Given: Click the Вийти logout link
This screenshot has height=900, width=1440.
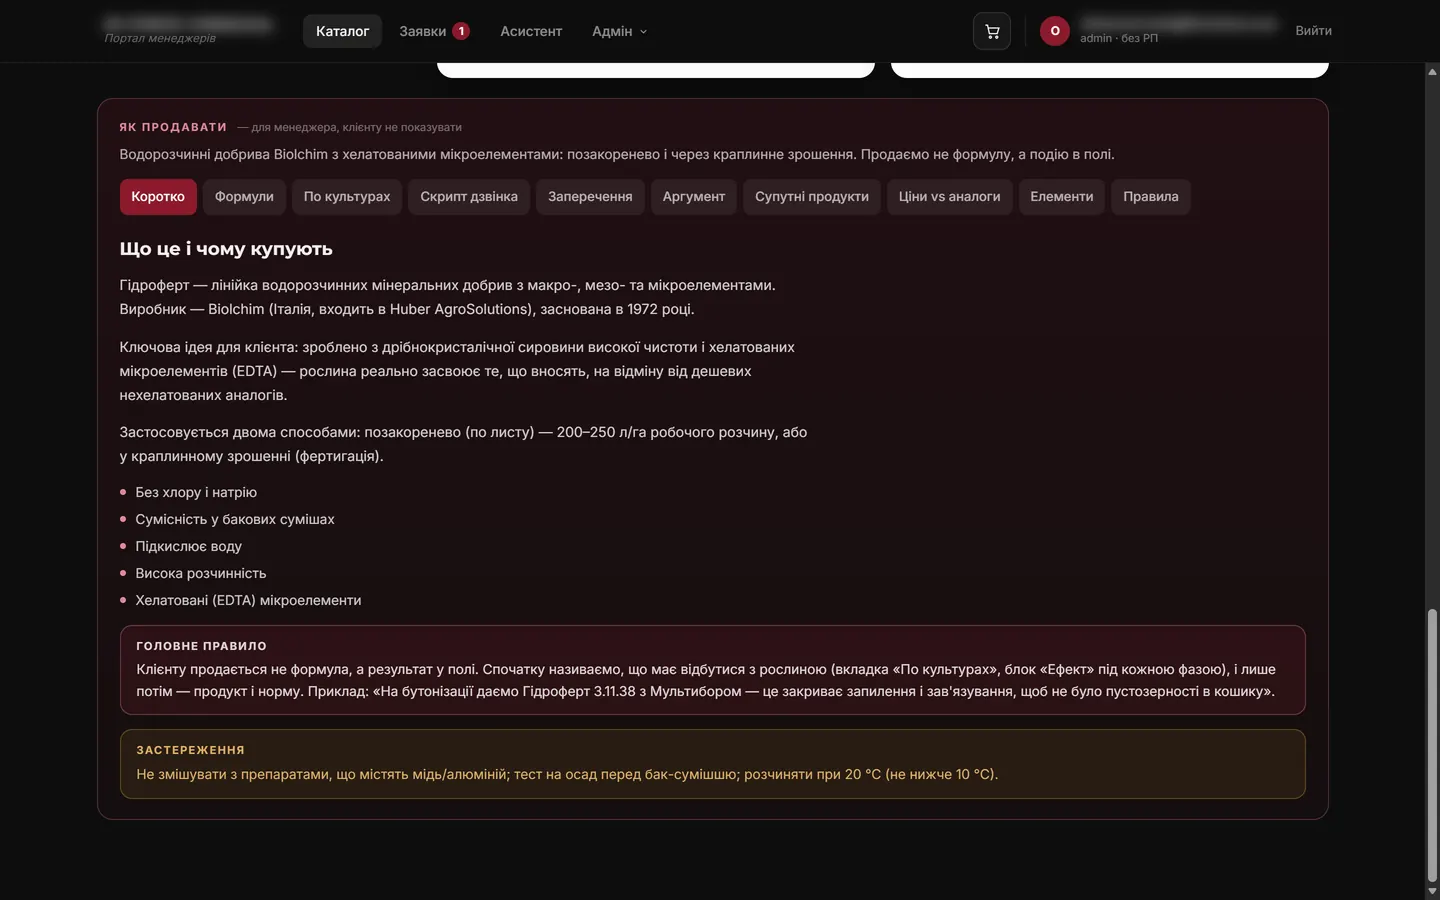Looking at the screenshot, I should click(1313, 31).
